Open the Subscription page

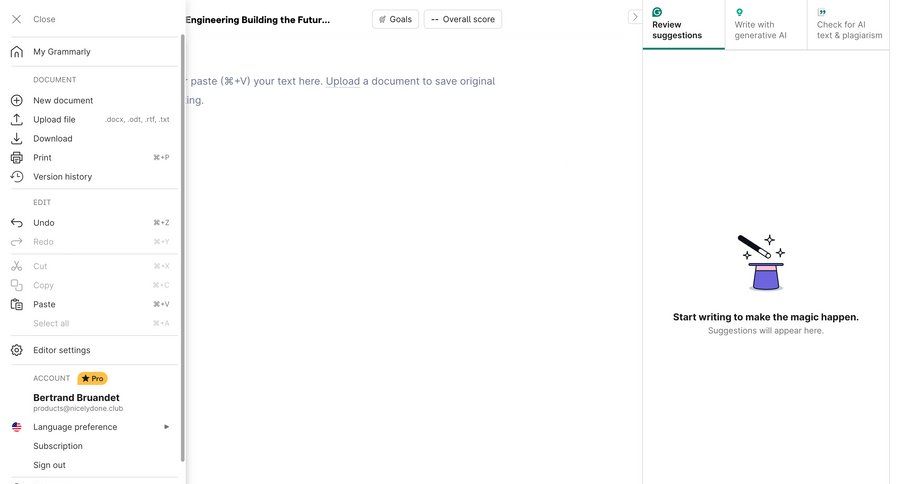coord(58,446)
